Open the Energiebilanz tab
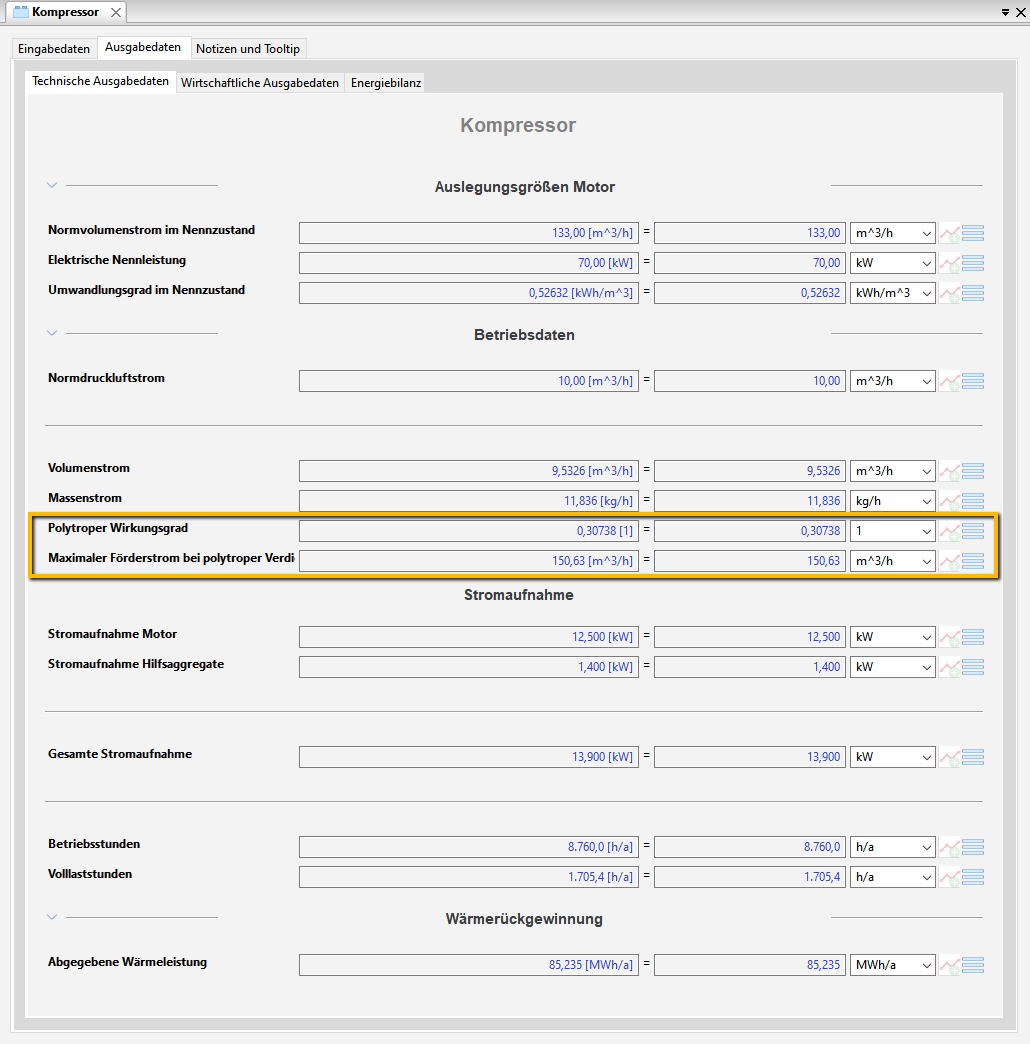 click(x=386, y=83)
